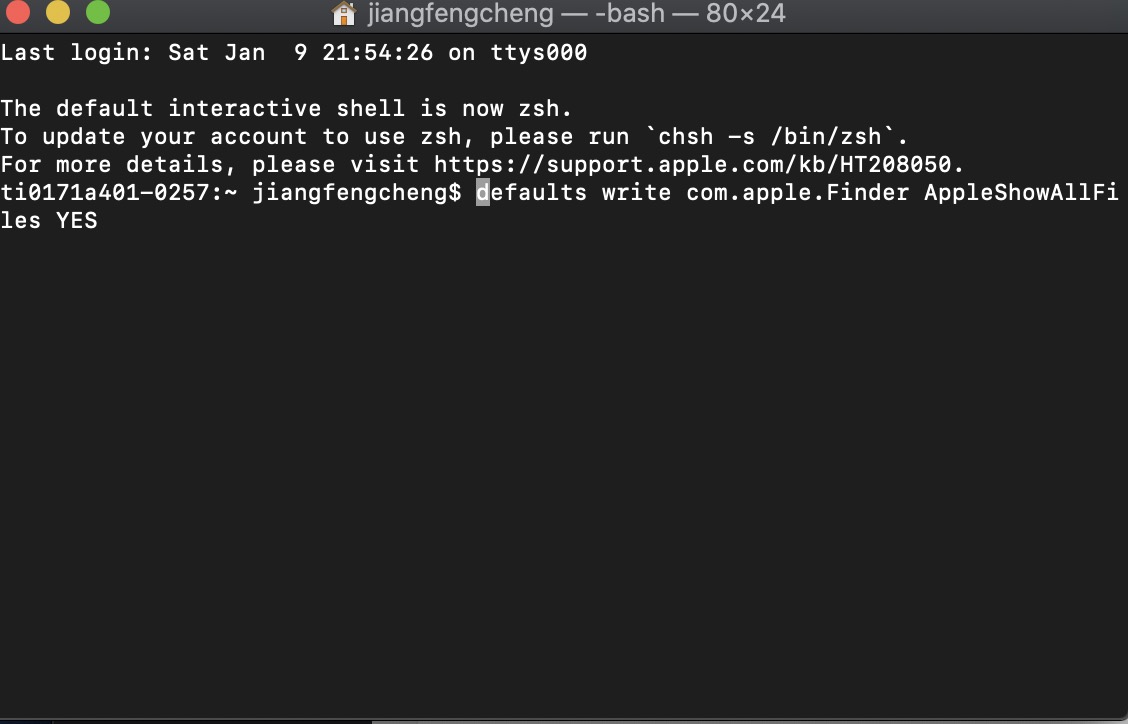
Task: Click the 'zsh.' word in shell notice
Action: click(x=545, y=109)
